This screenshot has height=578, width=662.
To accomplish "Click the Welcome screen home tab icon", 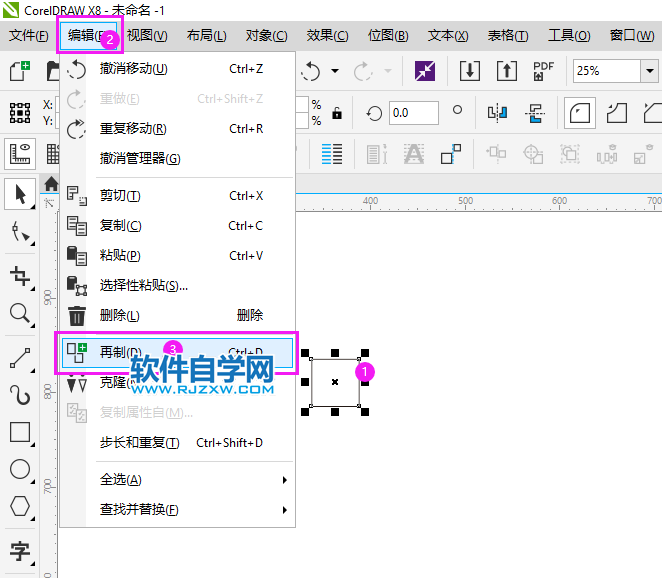I will 51,183.
